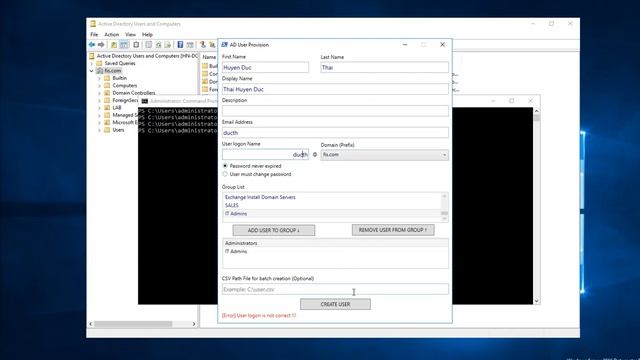Open Properties from the ADUC toolbar page icon
Image resolution: width=640 pixels, height=360 pixels.
pos(149,44)
